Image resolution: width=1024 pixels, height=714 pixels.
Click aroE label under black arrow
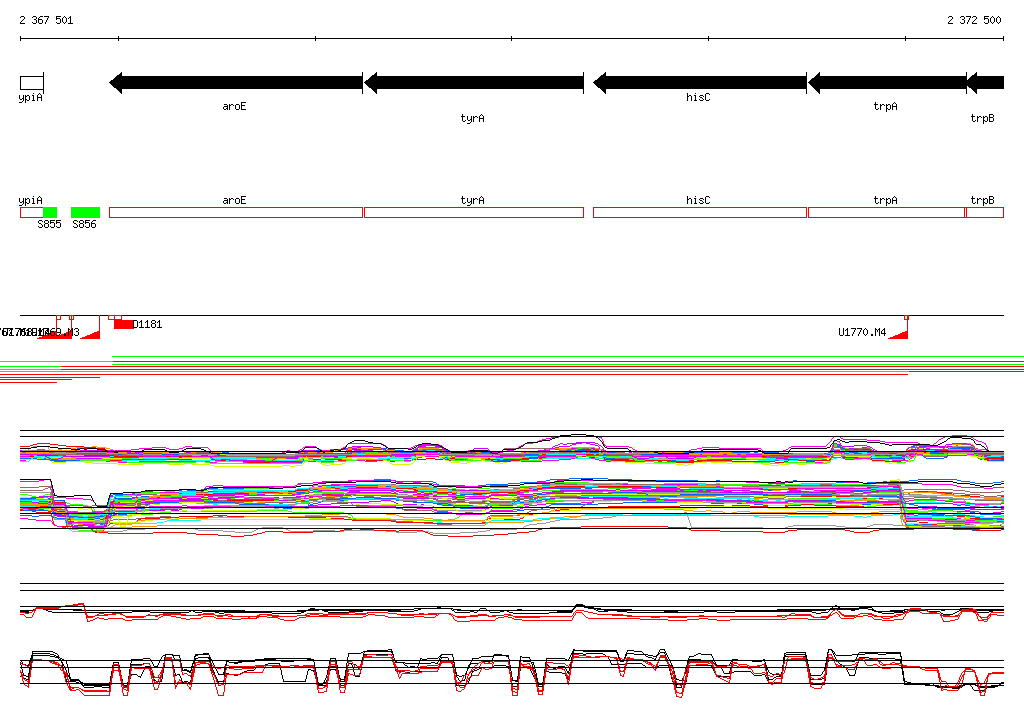tap(234, 106)
